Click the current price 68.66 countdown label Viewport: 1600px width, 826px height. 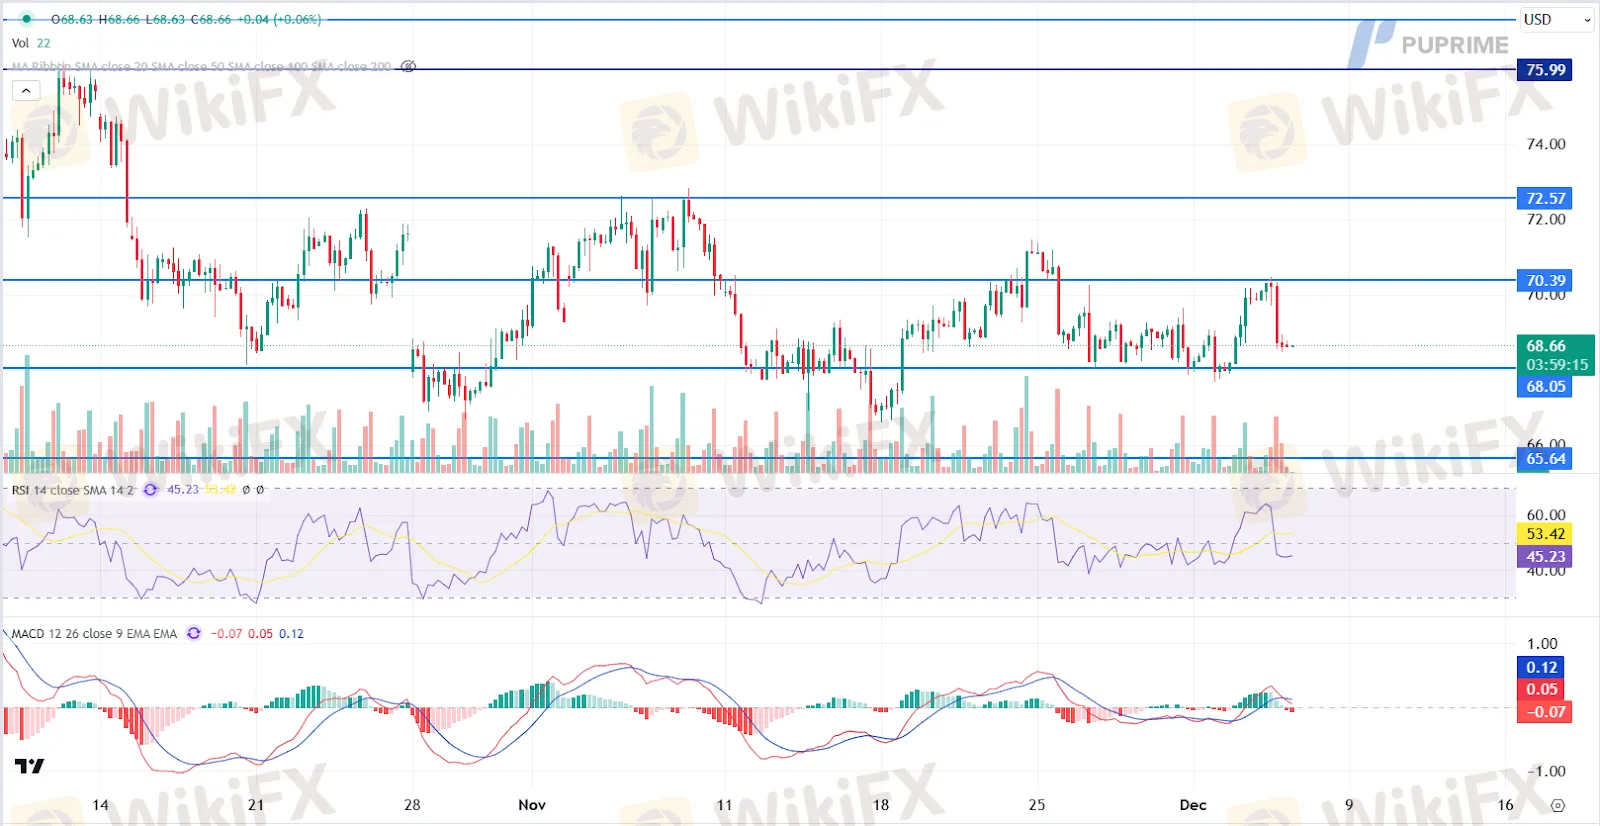point(1556,355)
